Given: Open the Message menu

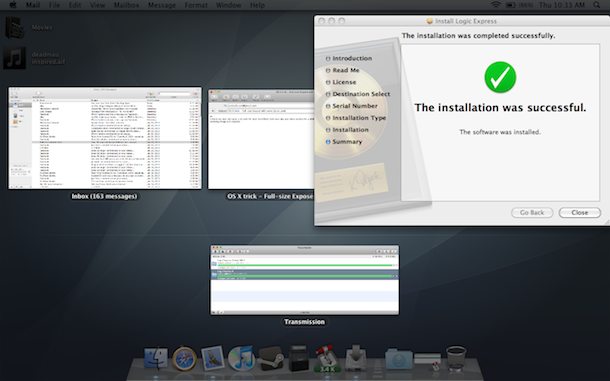Looking at the screenshot, I should pos(162,5).
